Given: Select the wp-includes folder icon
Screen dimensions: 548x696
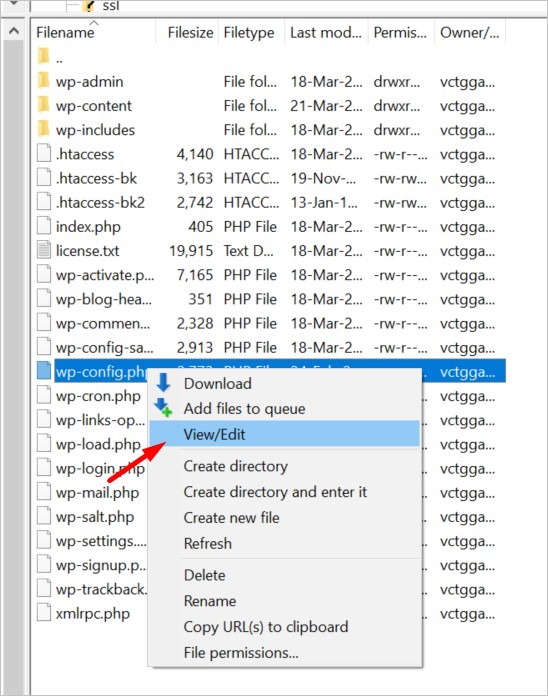Looking at the screenshot, I should click(x=43, y=130).
